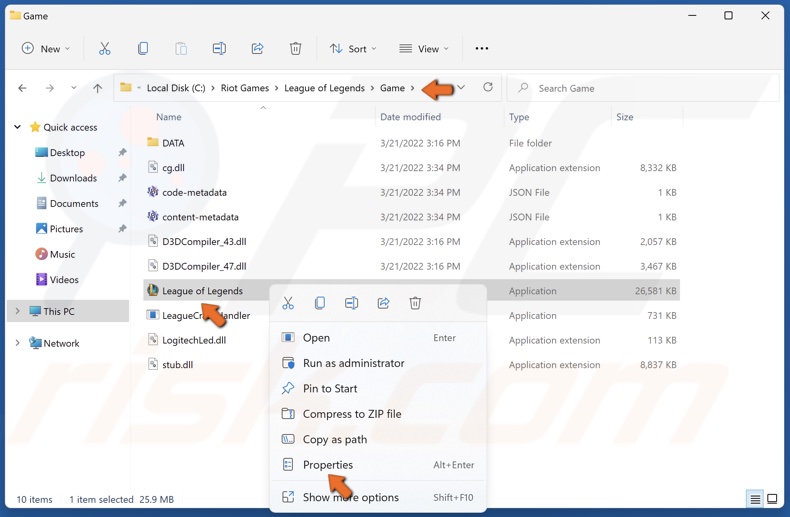This screenshot has width=790, height=517.
Task: Choose Compress to ZIP file
Action: click(378, 414)
